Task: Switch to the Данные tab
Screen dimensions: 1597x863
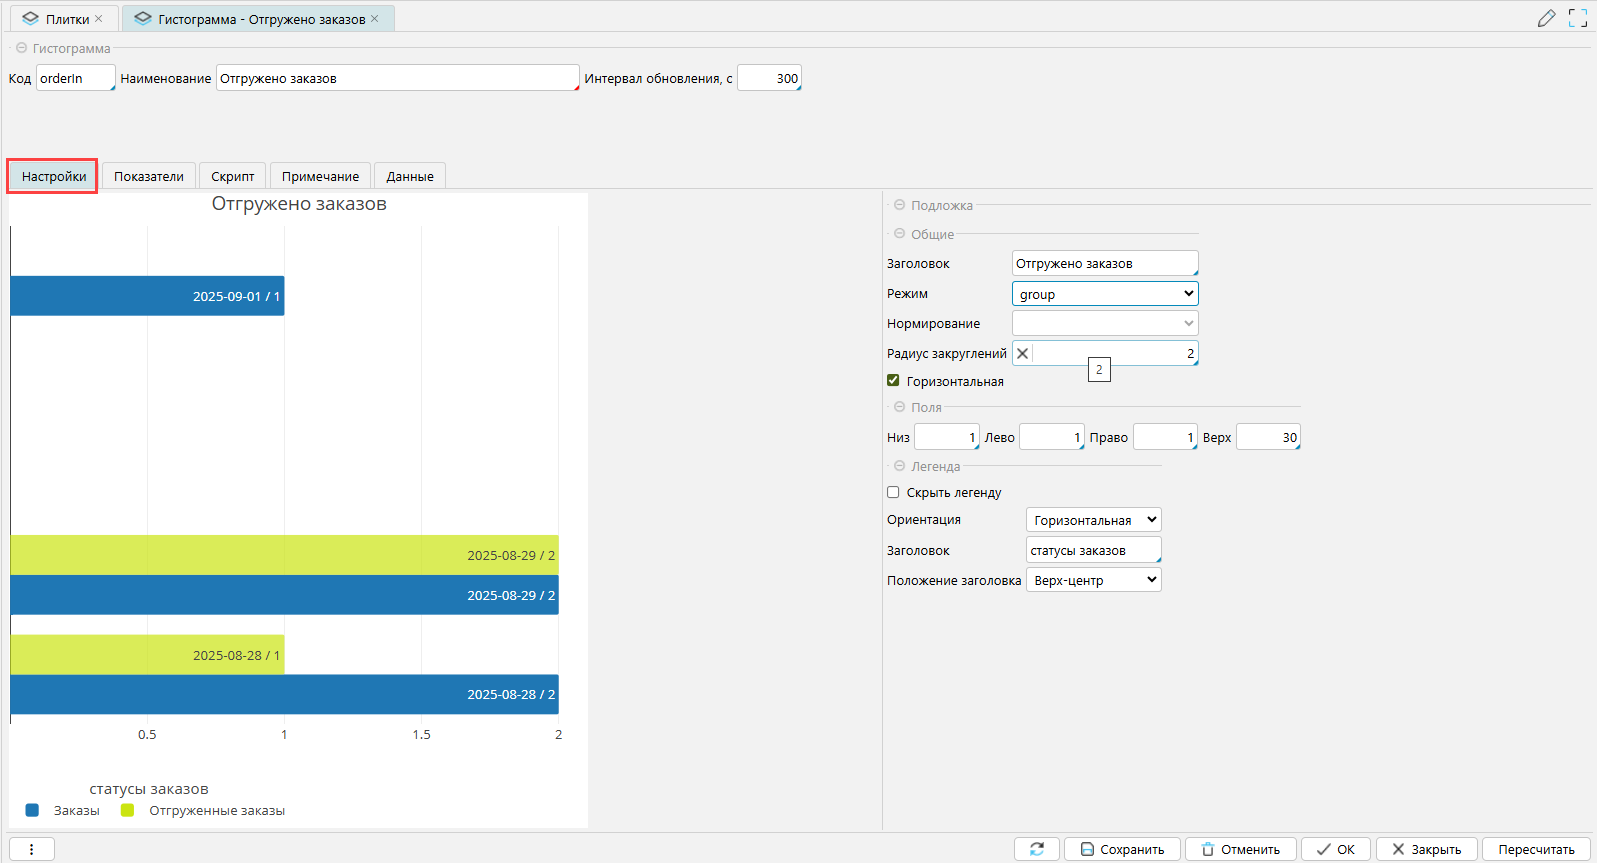Action: point(410,176)
